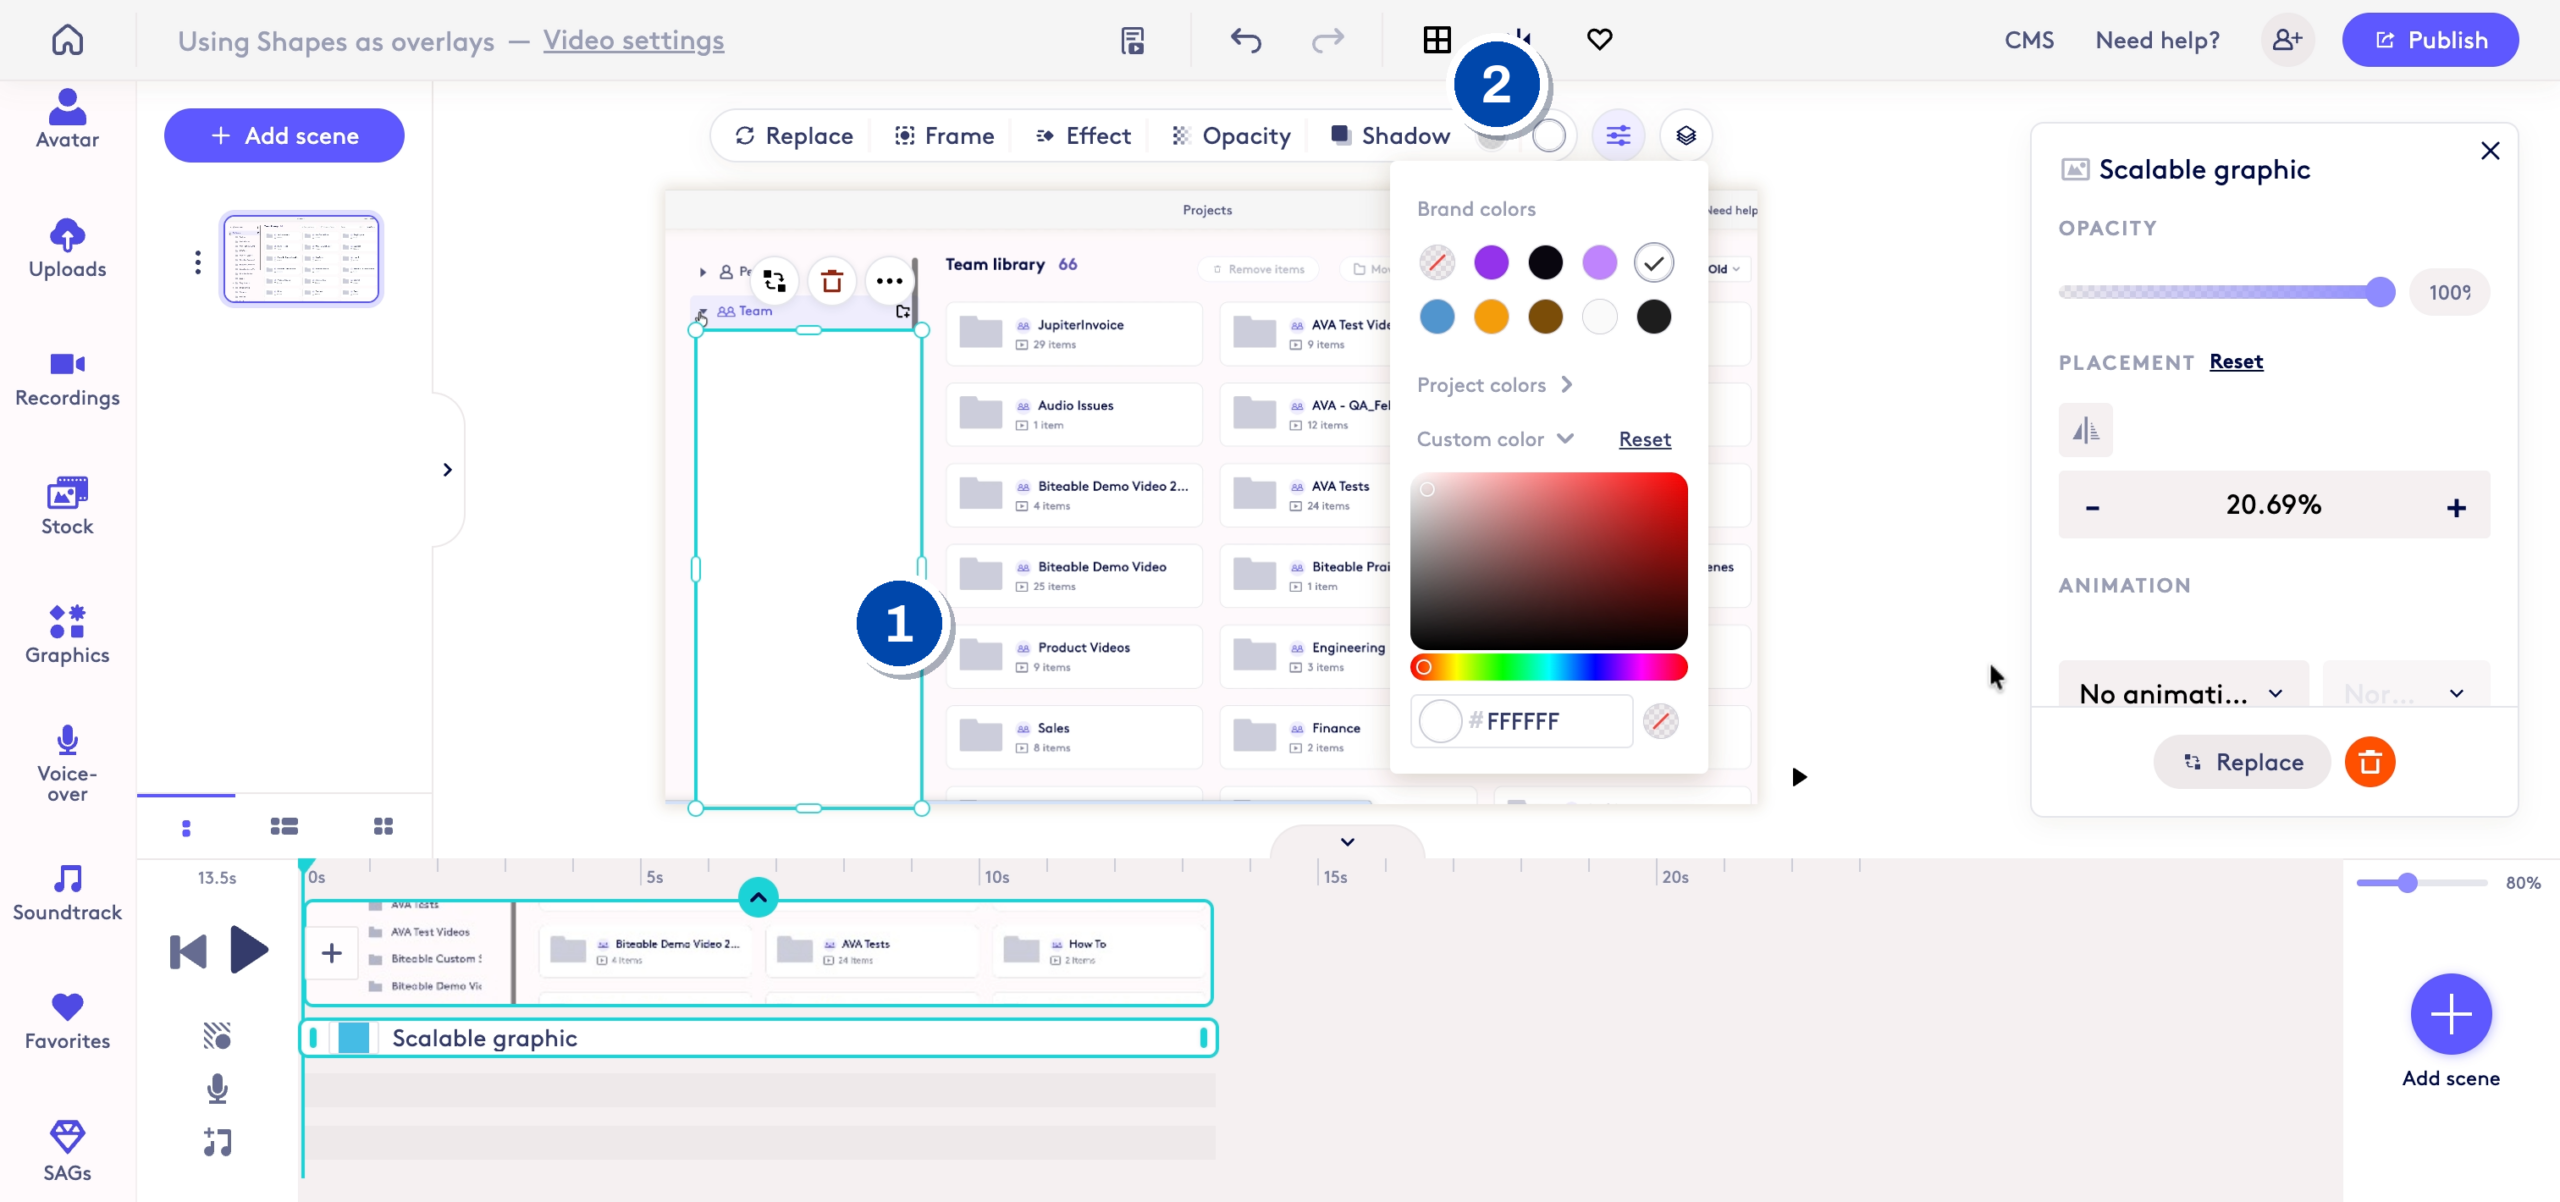Click the undo arrow icon

(1246, 40)
